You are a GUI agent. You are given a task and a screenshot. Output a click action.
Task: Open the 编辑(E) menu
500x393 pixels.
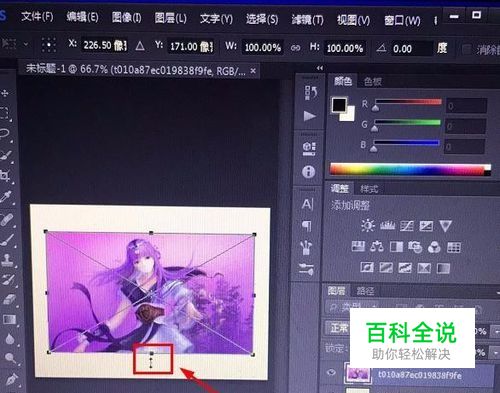coord(82,16)
